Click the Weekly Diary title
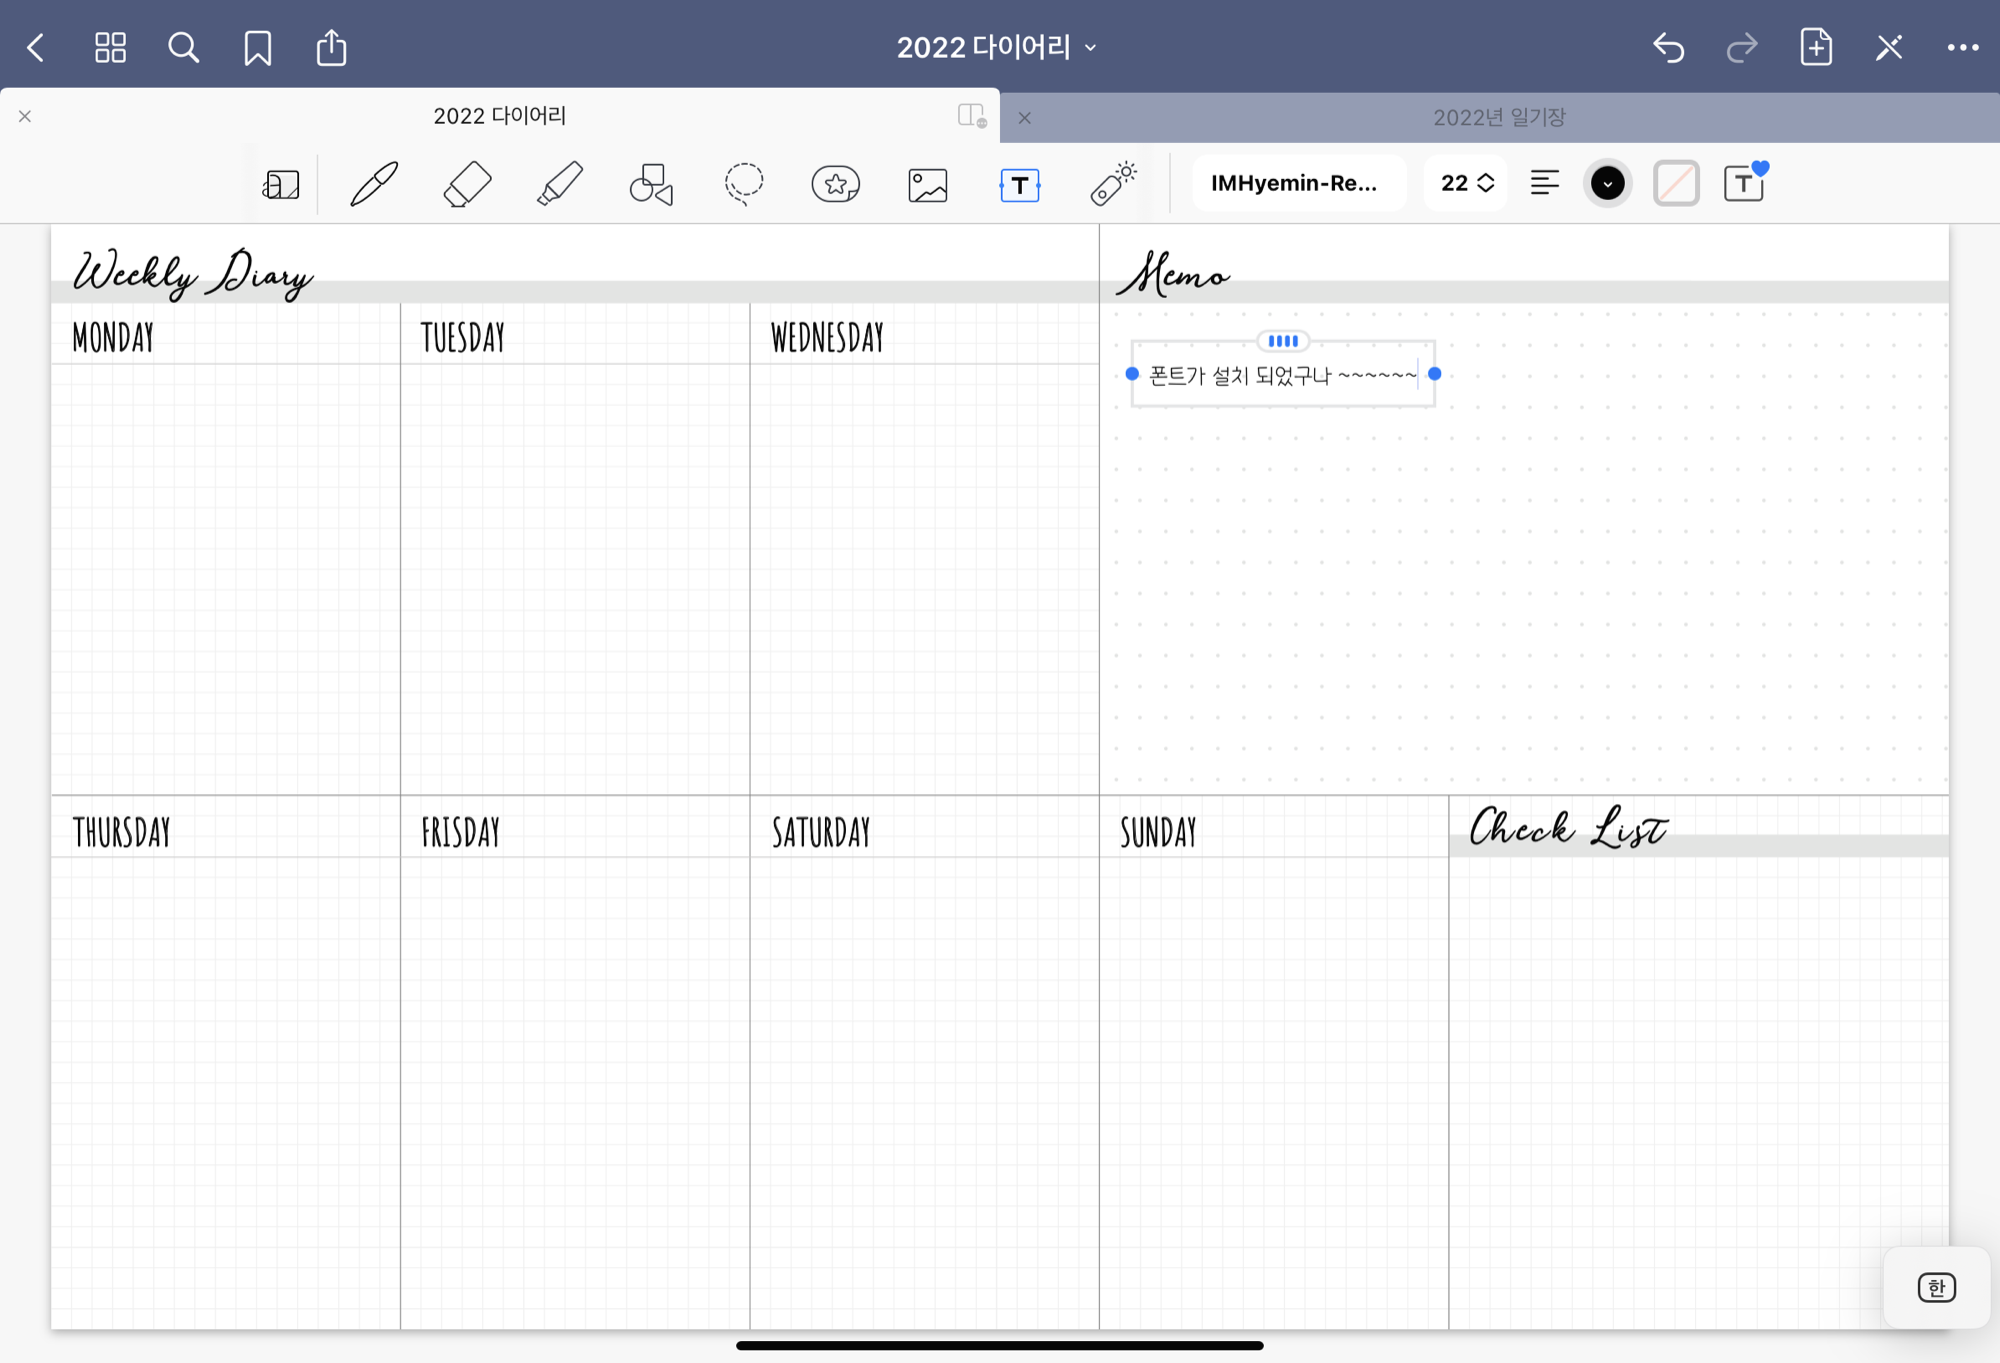Viewport: 2000px width, 1363px height. (193, 274)
